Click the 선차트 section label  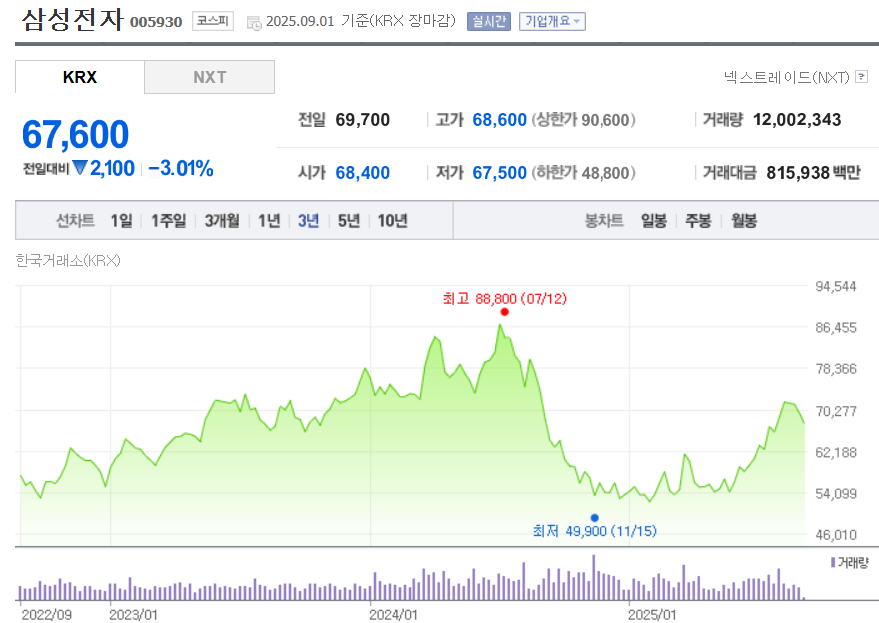(75, 220)
